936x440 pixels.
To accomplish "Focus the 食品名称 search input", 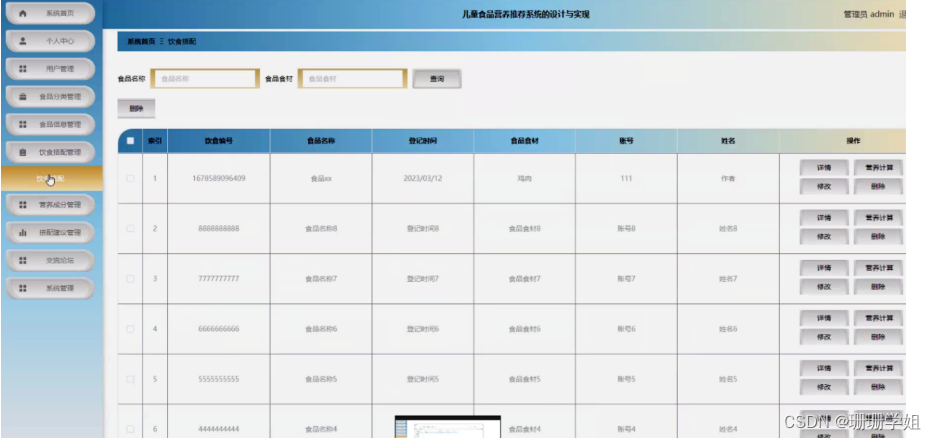I will point(205,79).
